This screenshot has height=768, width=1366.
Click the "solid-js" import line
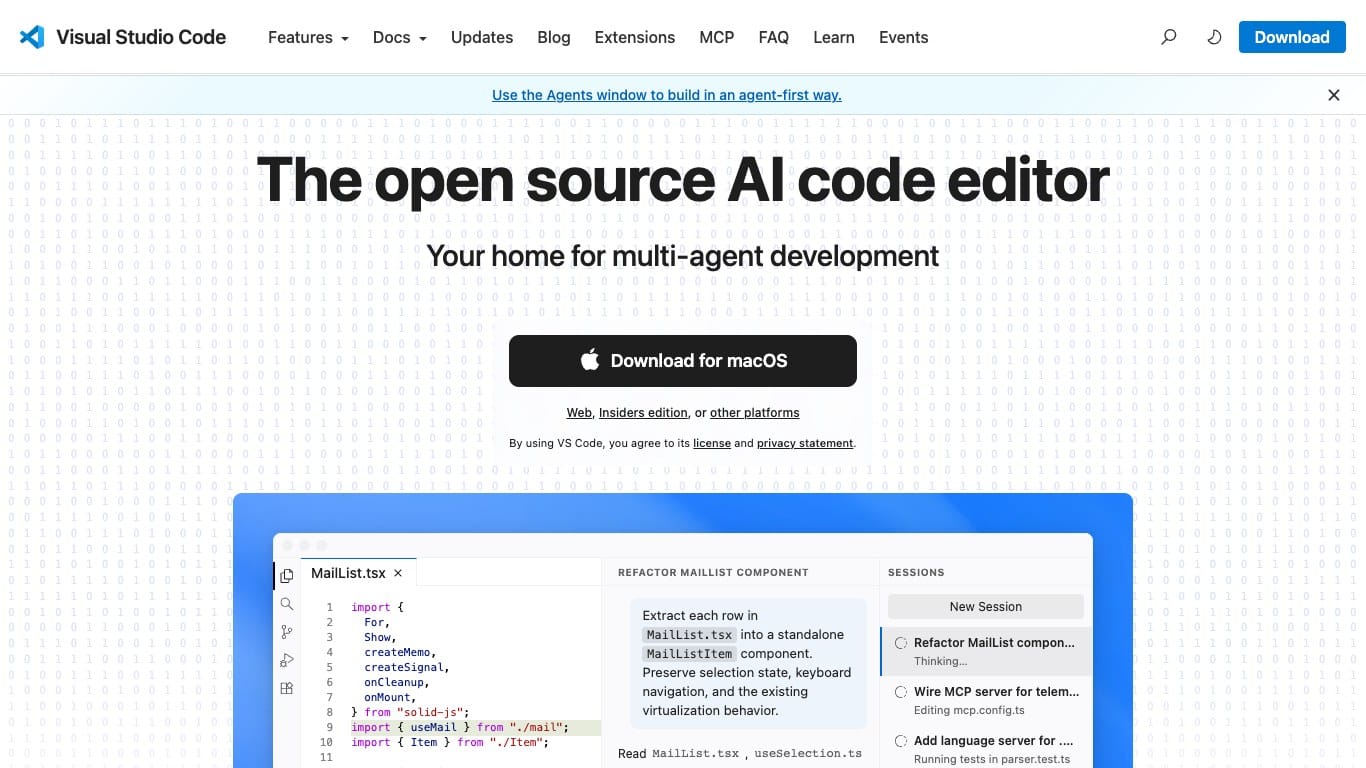point(410,711)
